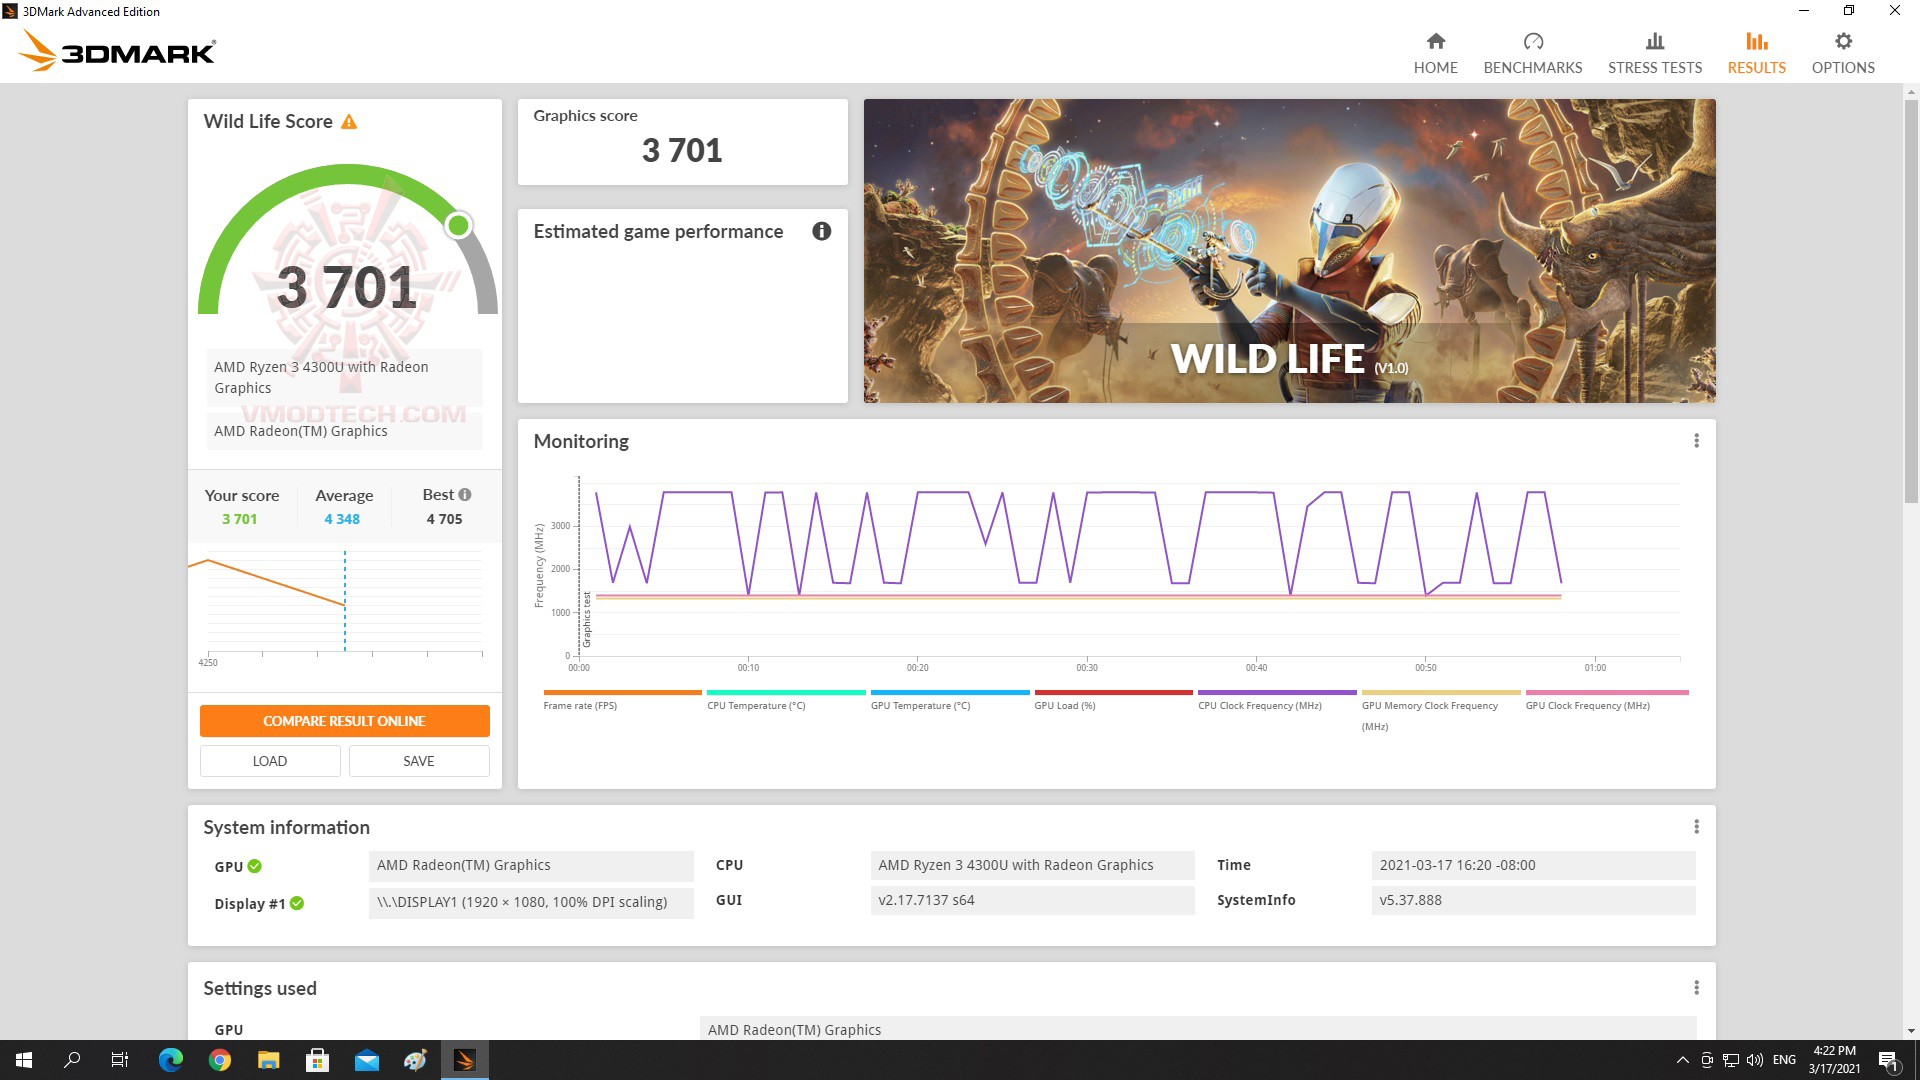Open the Benchmarks gauge icon
The height and width of the screenshot is (1080, 1920).
pos(1532,42)
